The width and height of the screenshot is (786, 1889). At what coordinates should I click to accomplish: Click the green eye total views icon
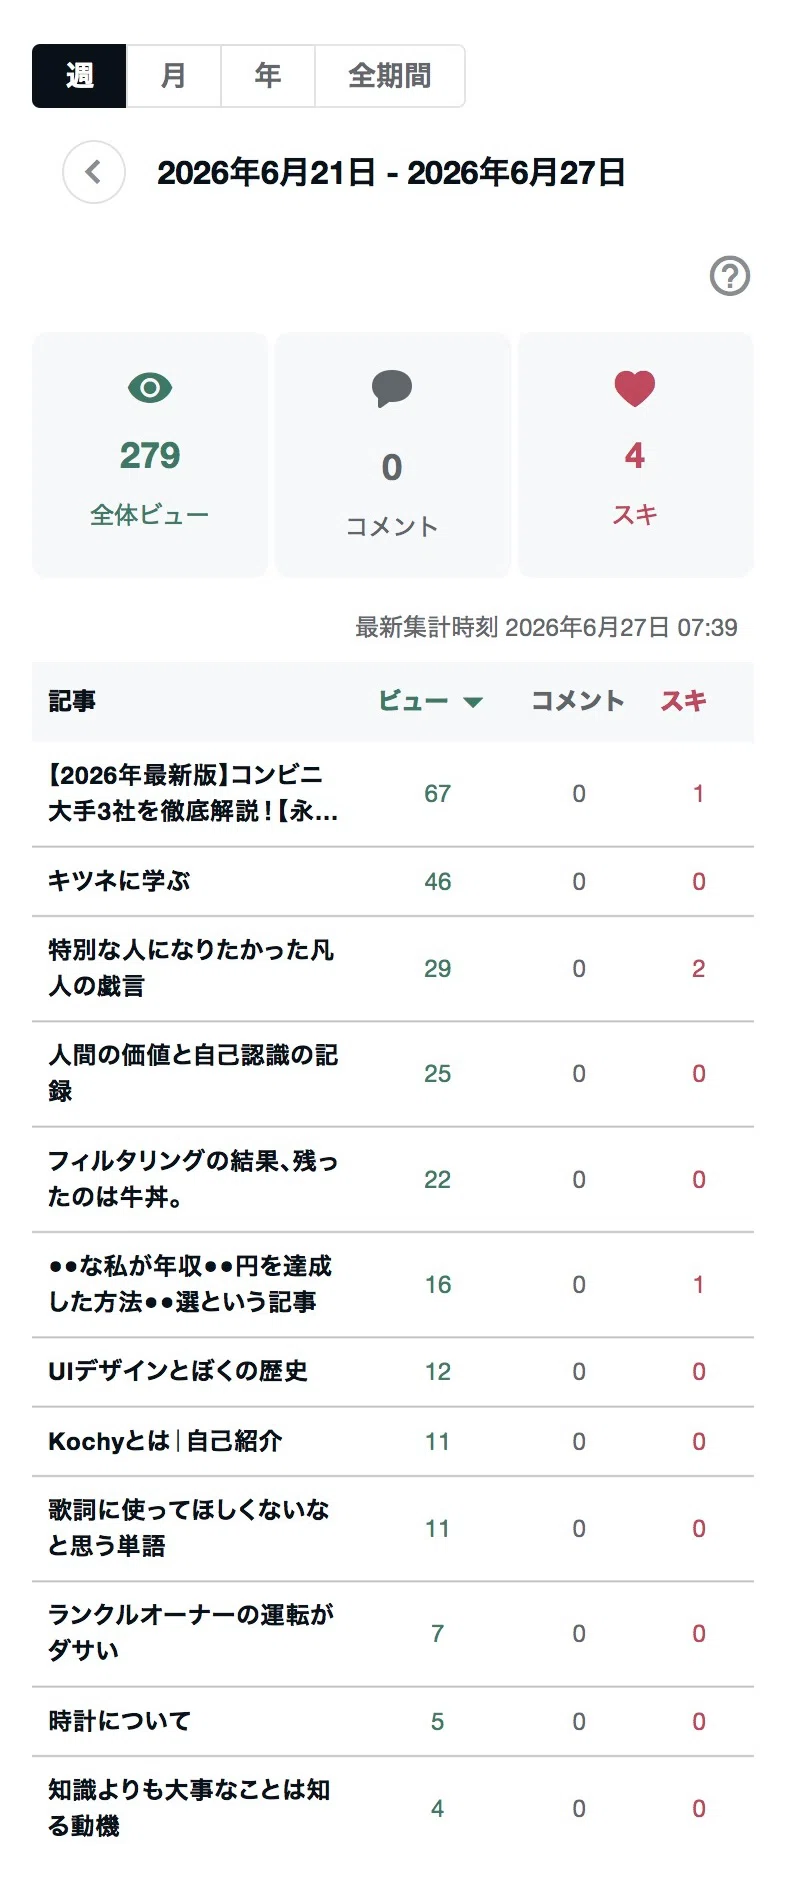pyautogui.click(x=150, y=388)
